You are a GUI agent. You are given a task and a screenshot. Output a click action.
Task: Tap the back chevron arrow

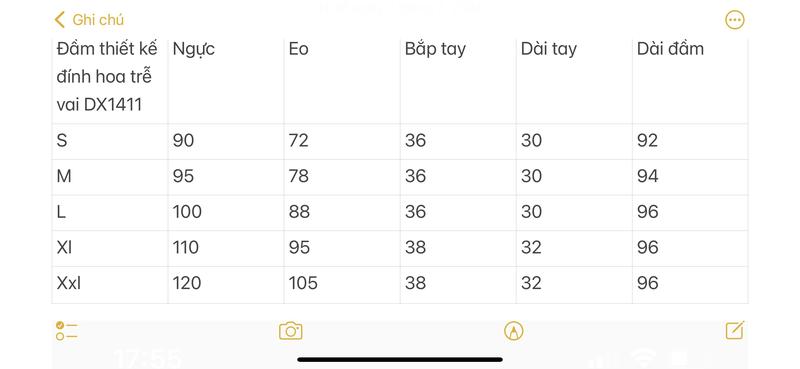(60, 20)
